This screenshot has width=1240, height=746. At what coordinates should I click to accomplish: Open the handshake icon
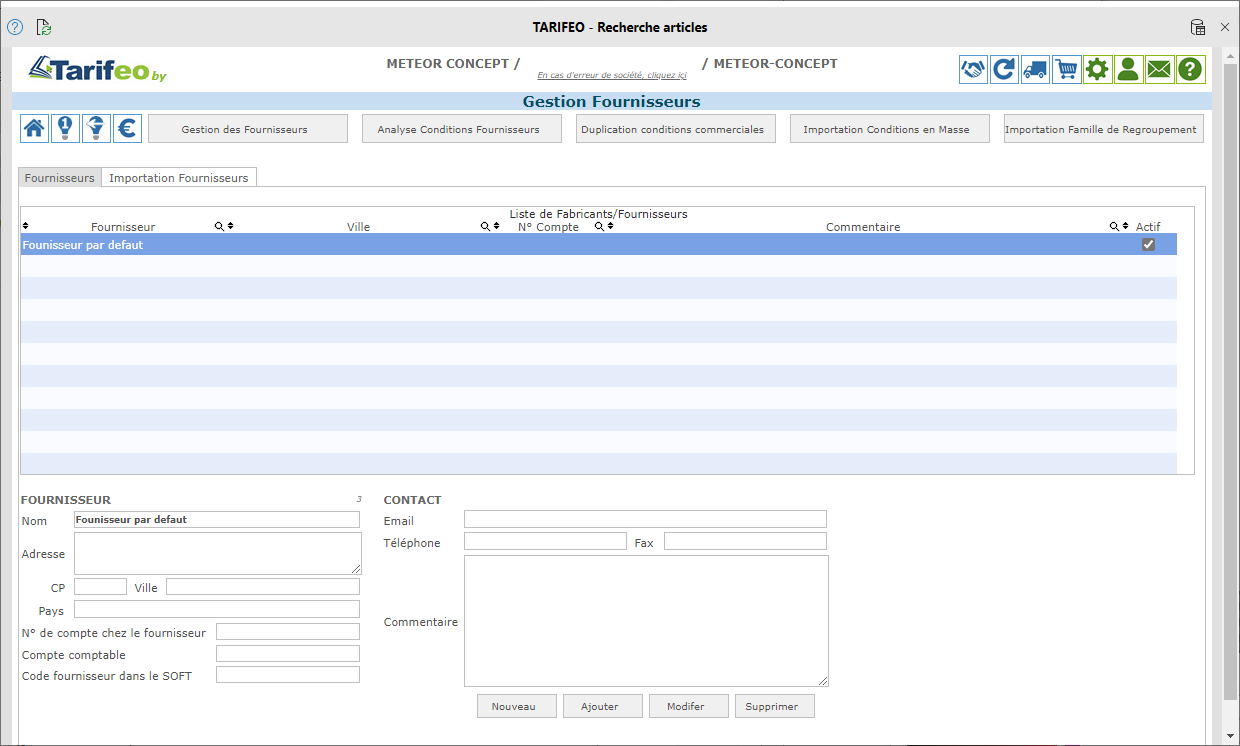pos(973,69)
